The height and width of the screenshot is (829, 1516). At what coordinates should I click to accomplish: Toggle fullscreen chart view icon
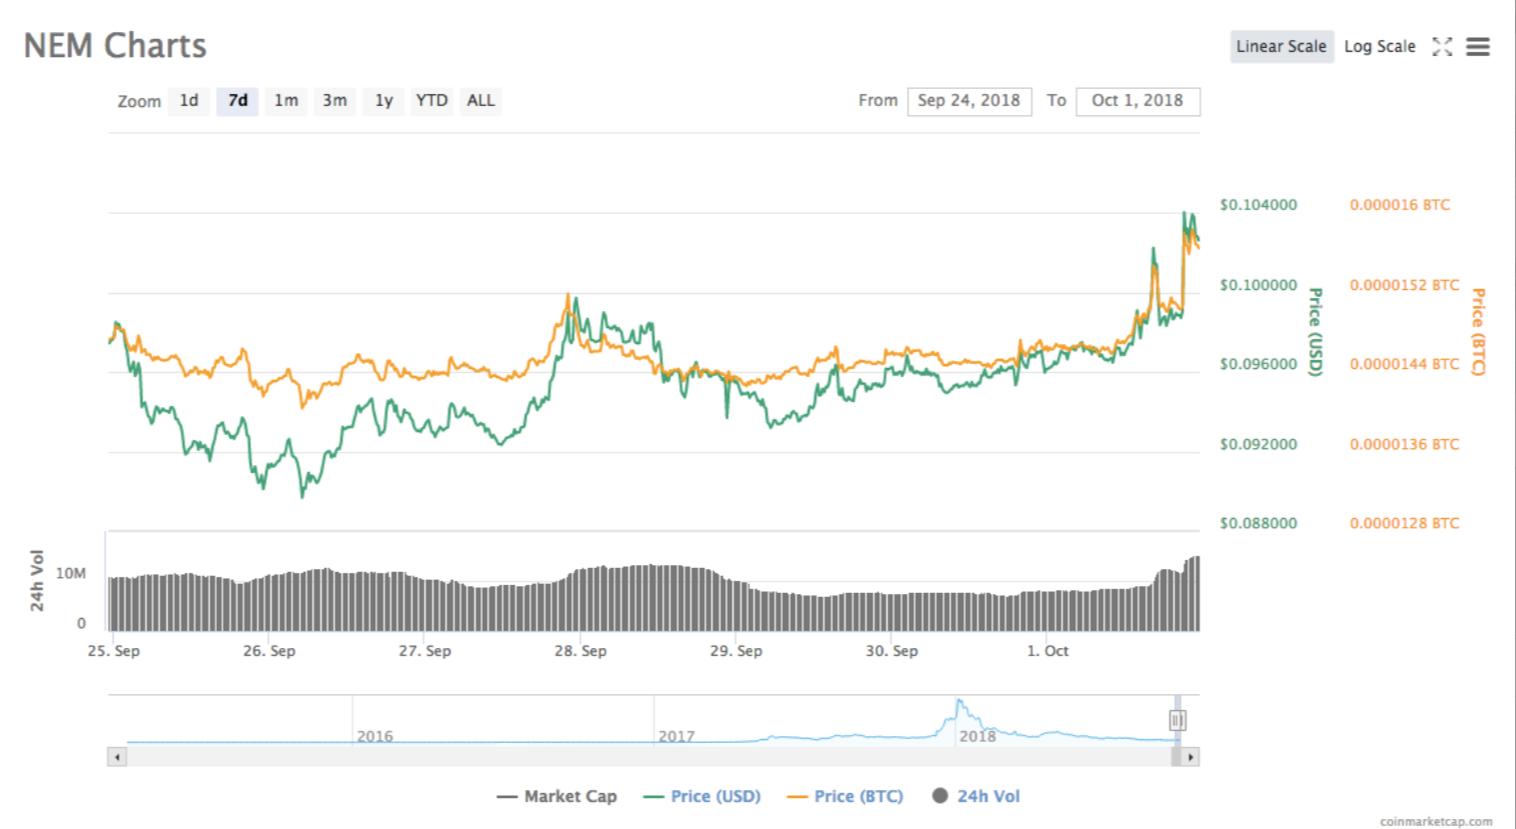point(1442,46)
